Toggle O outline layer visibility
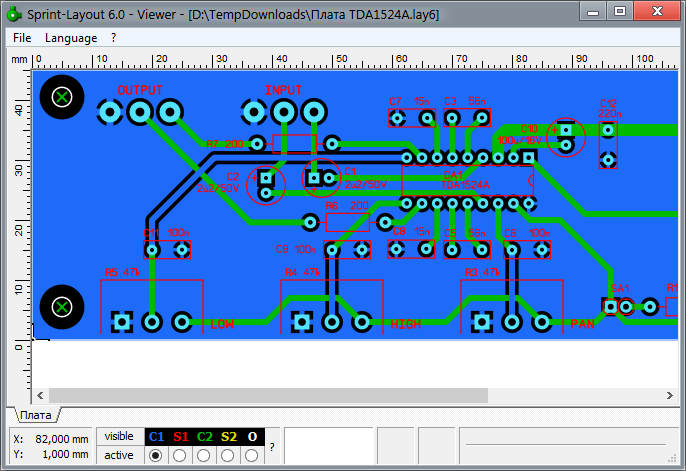686x471 pixels. [252, 436]
